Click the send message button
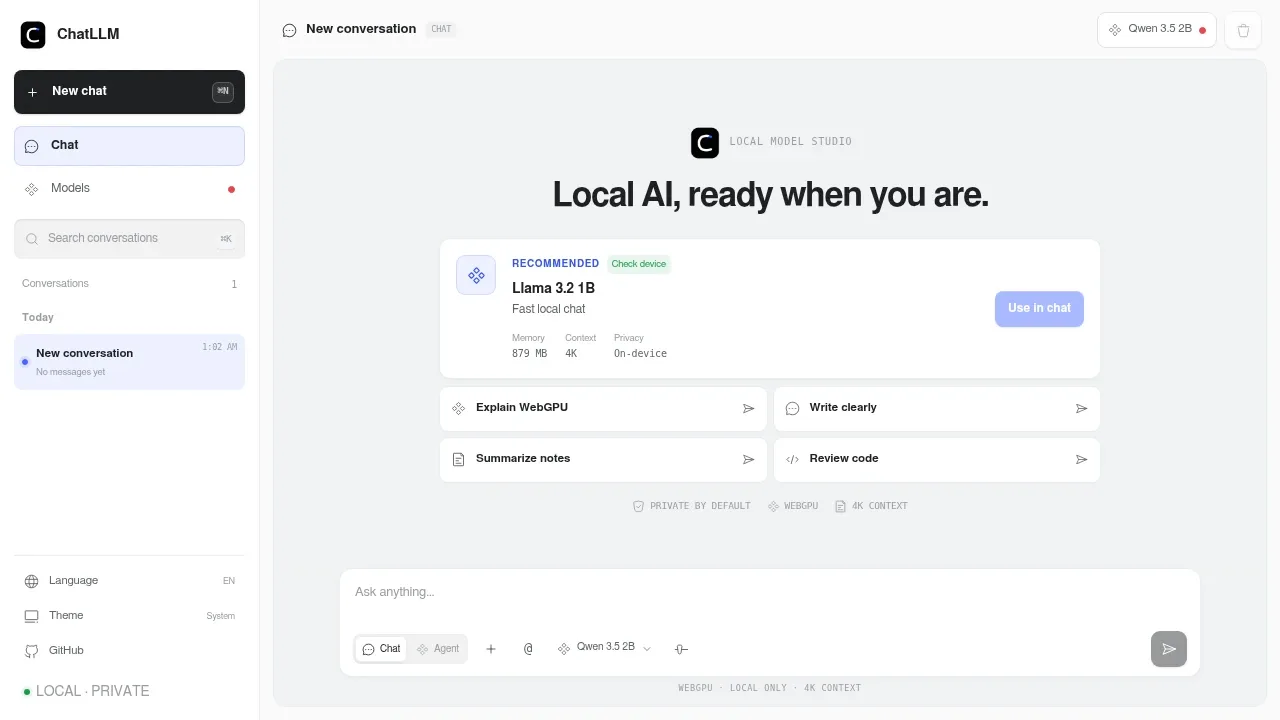This screenshot has width=1280, height=720. point(1169,649)
